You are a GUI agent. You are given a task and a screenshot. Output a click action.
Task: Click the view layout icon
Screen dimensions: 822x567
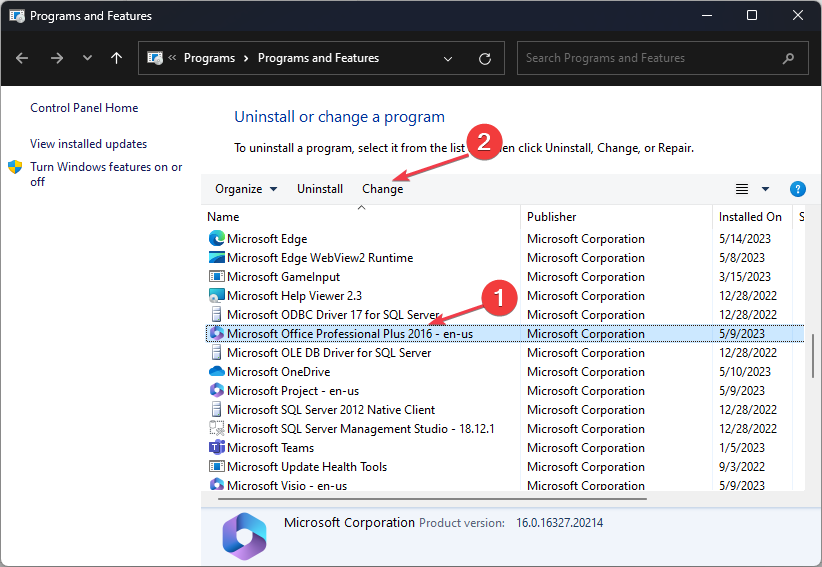click(742, 189)
